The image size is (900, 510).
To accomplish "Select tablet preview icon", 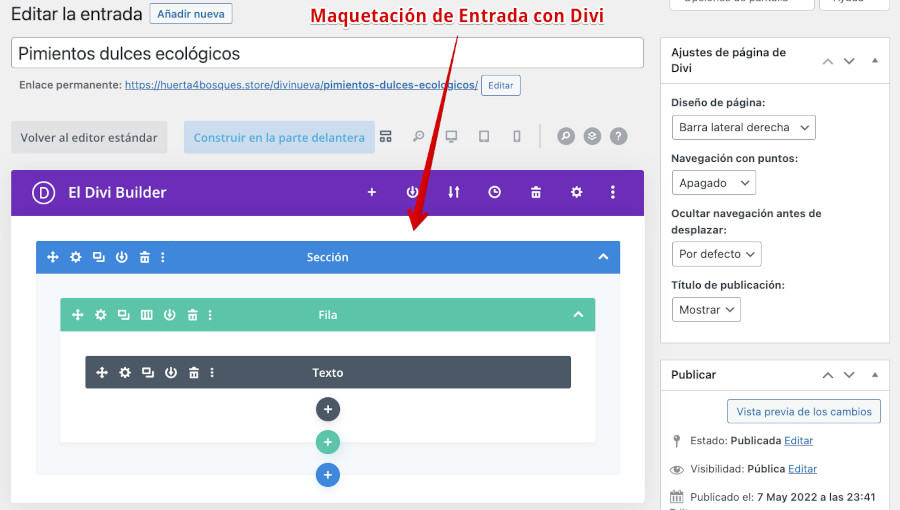I will (x=484, y=137).
